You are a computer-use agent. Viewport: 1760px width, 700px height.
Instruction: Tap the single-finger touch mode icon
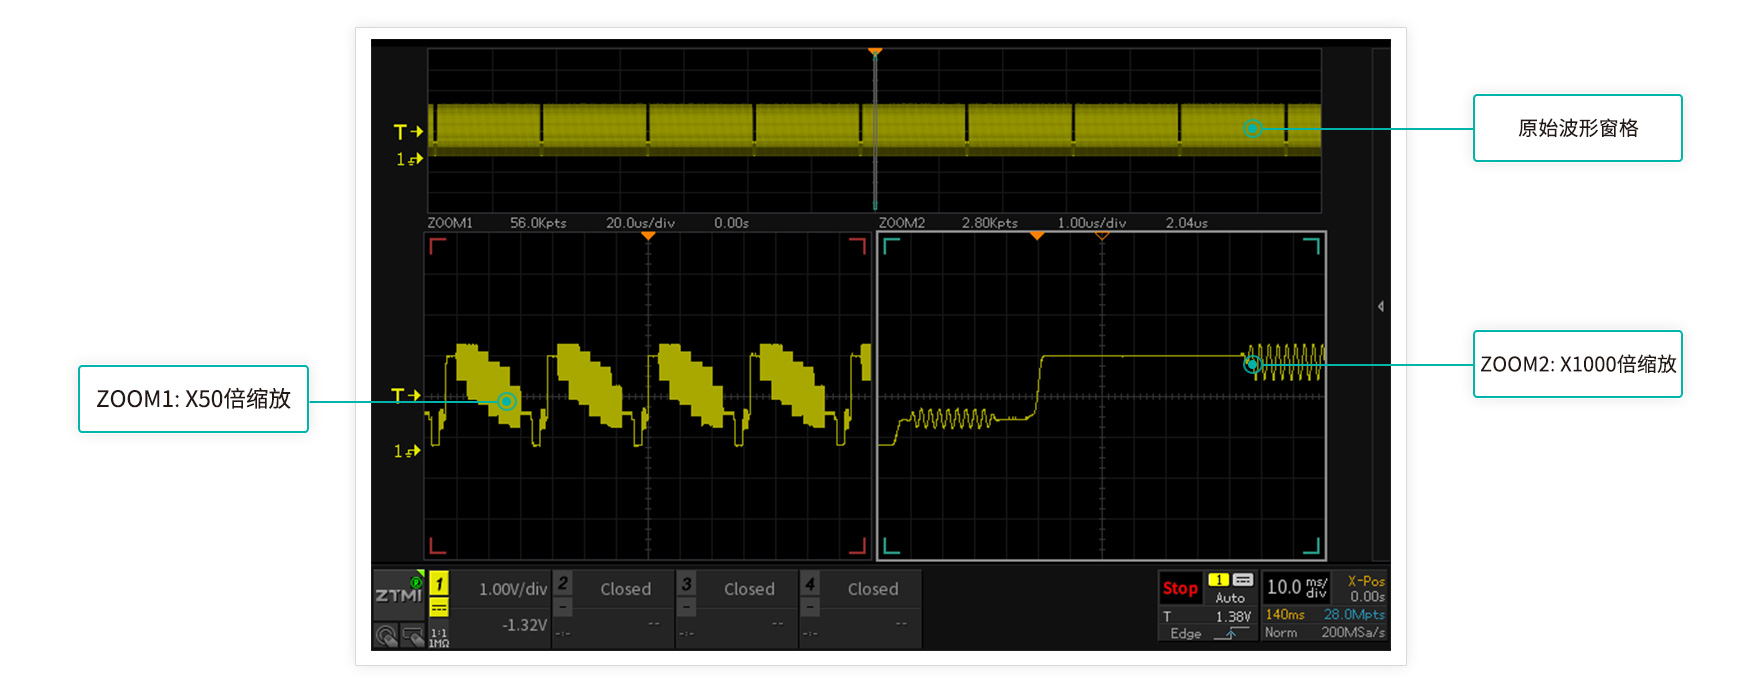pos(386,635)
